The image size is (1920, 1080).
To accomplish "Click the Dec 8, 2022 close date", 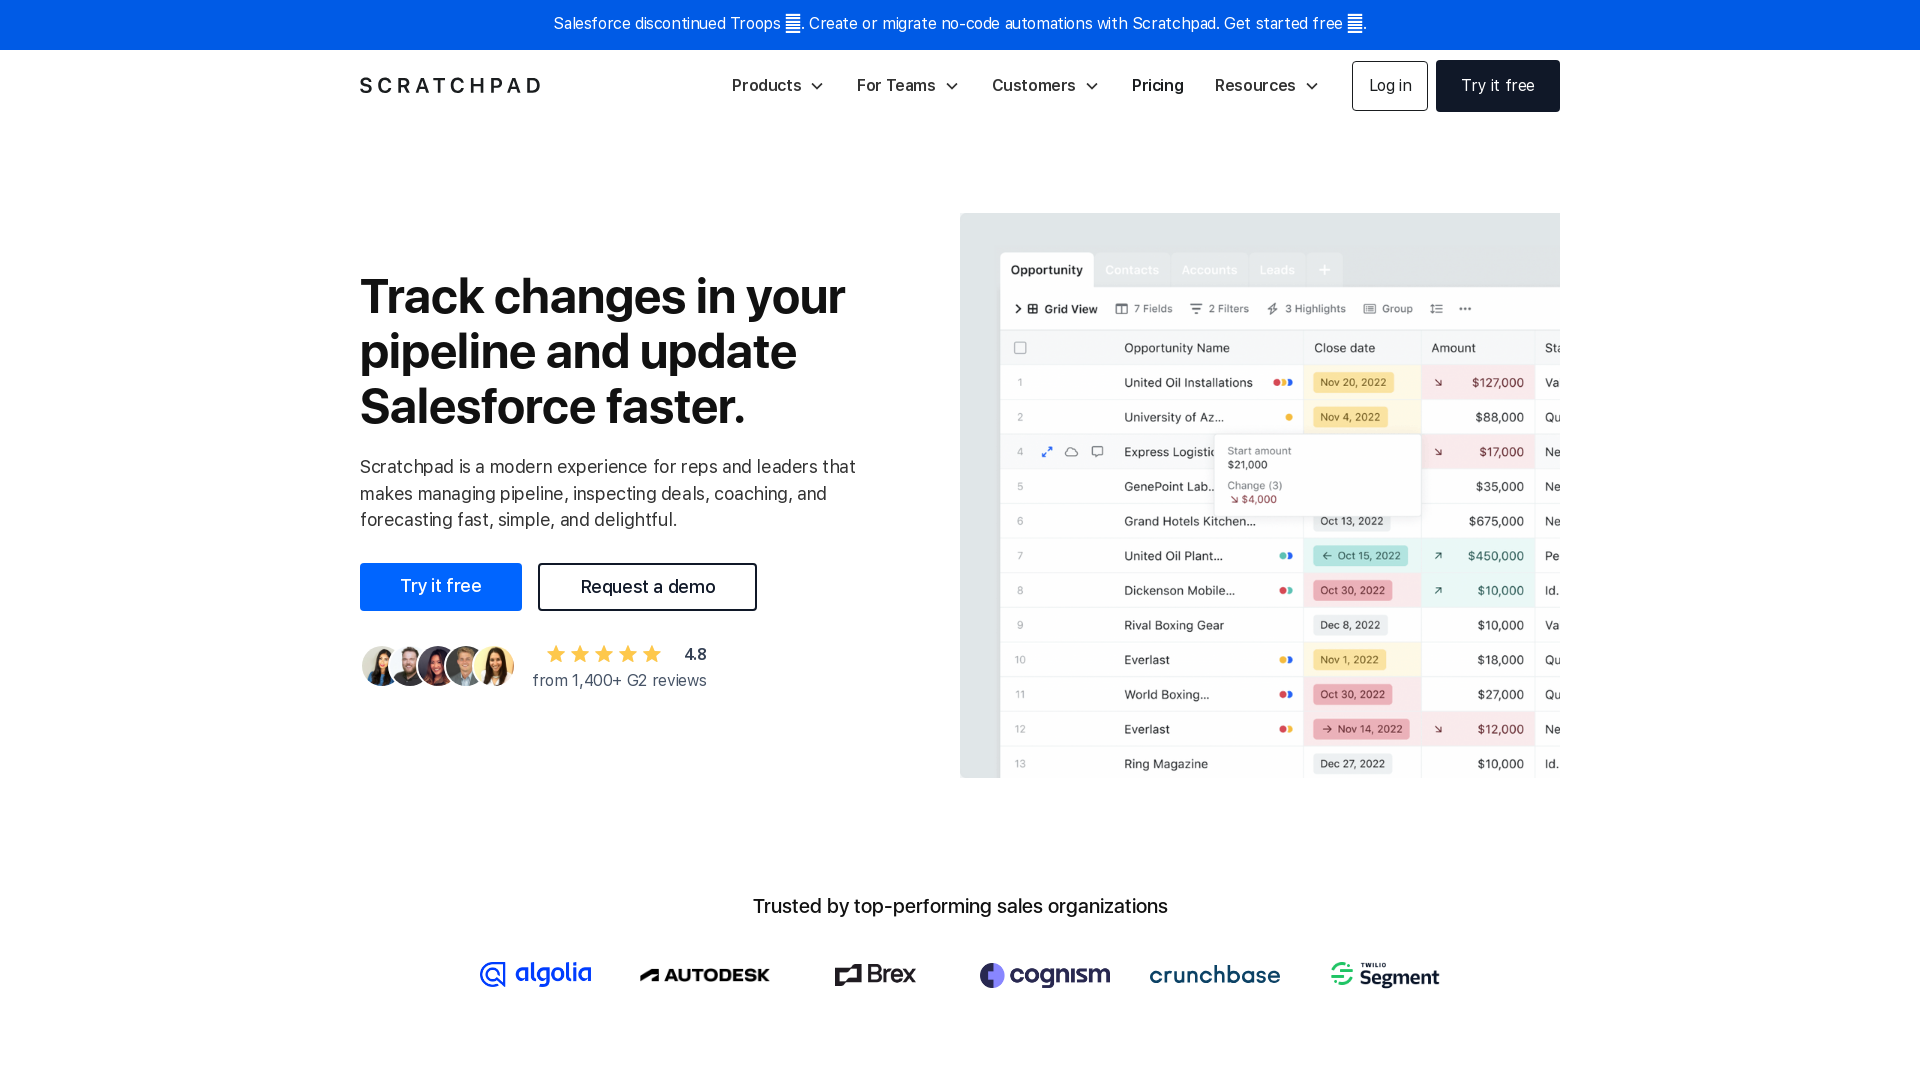I will coord(1350,626).
